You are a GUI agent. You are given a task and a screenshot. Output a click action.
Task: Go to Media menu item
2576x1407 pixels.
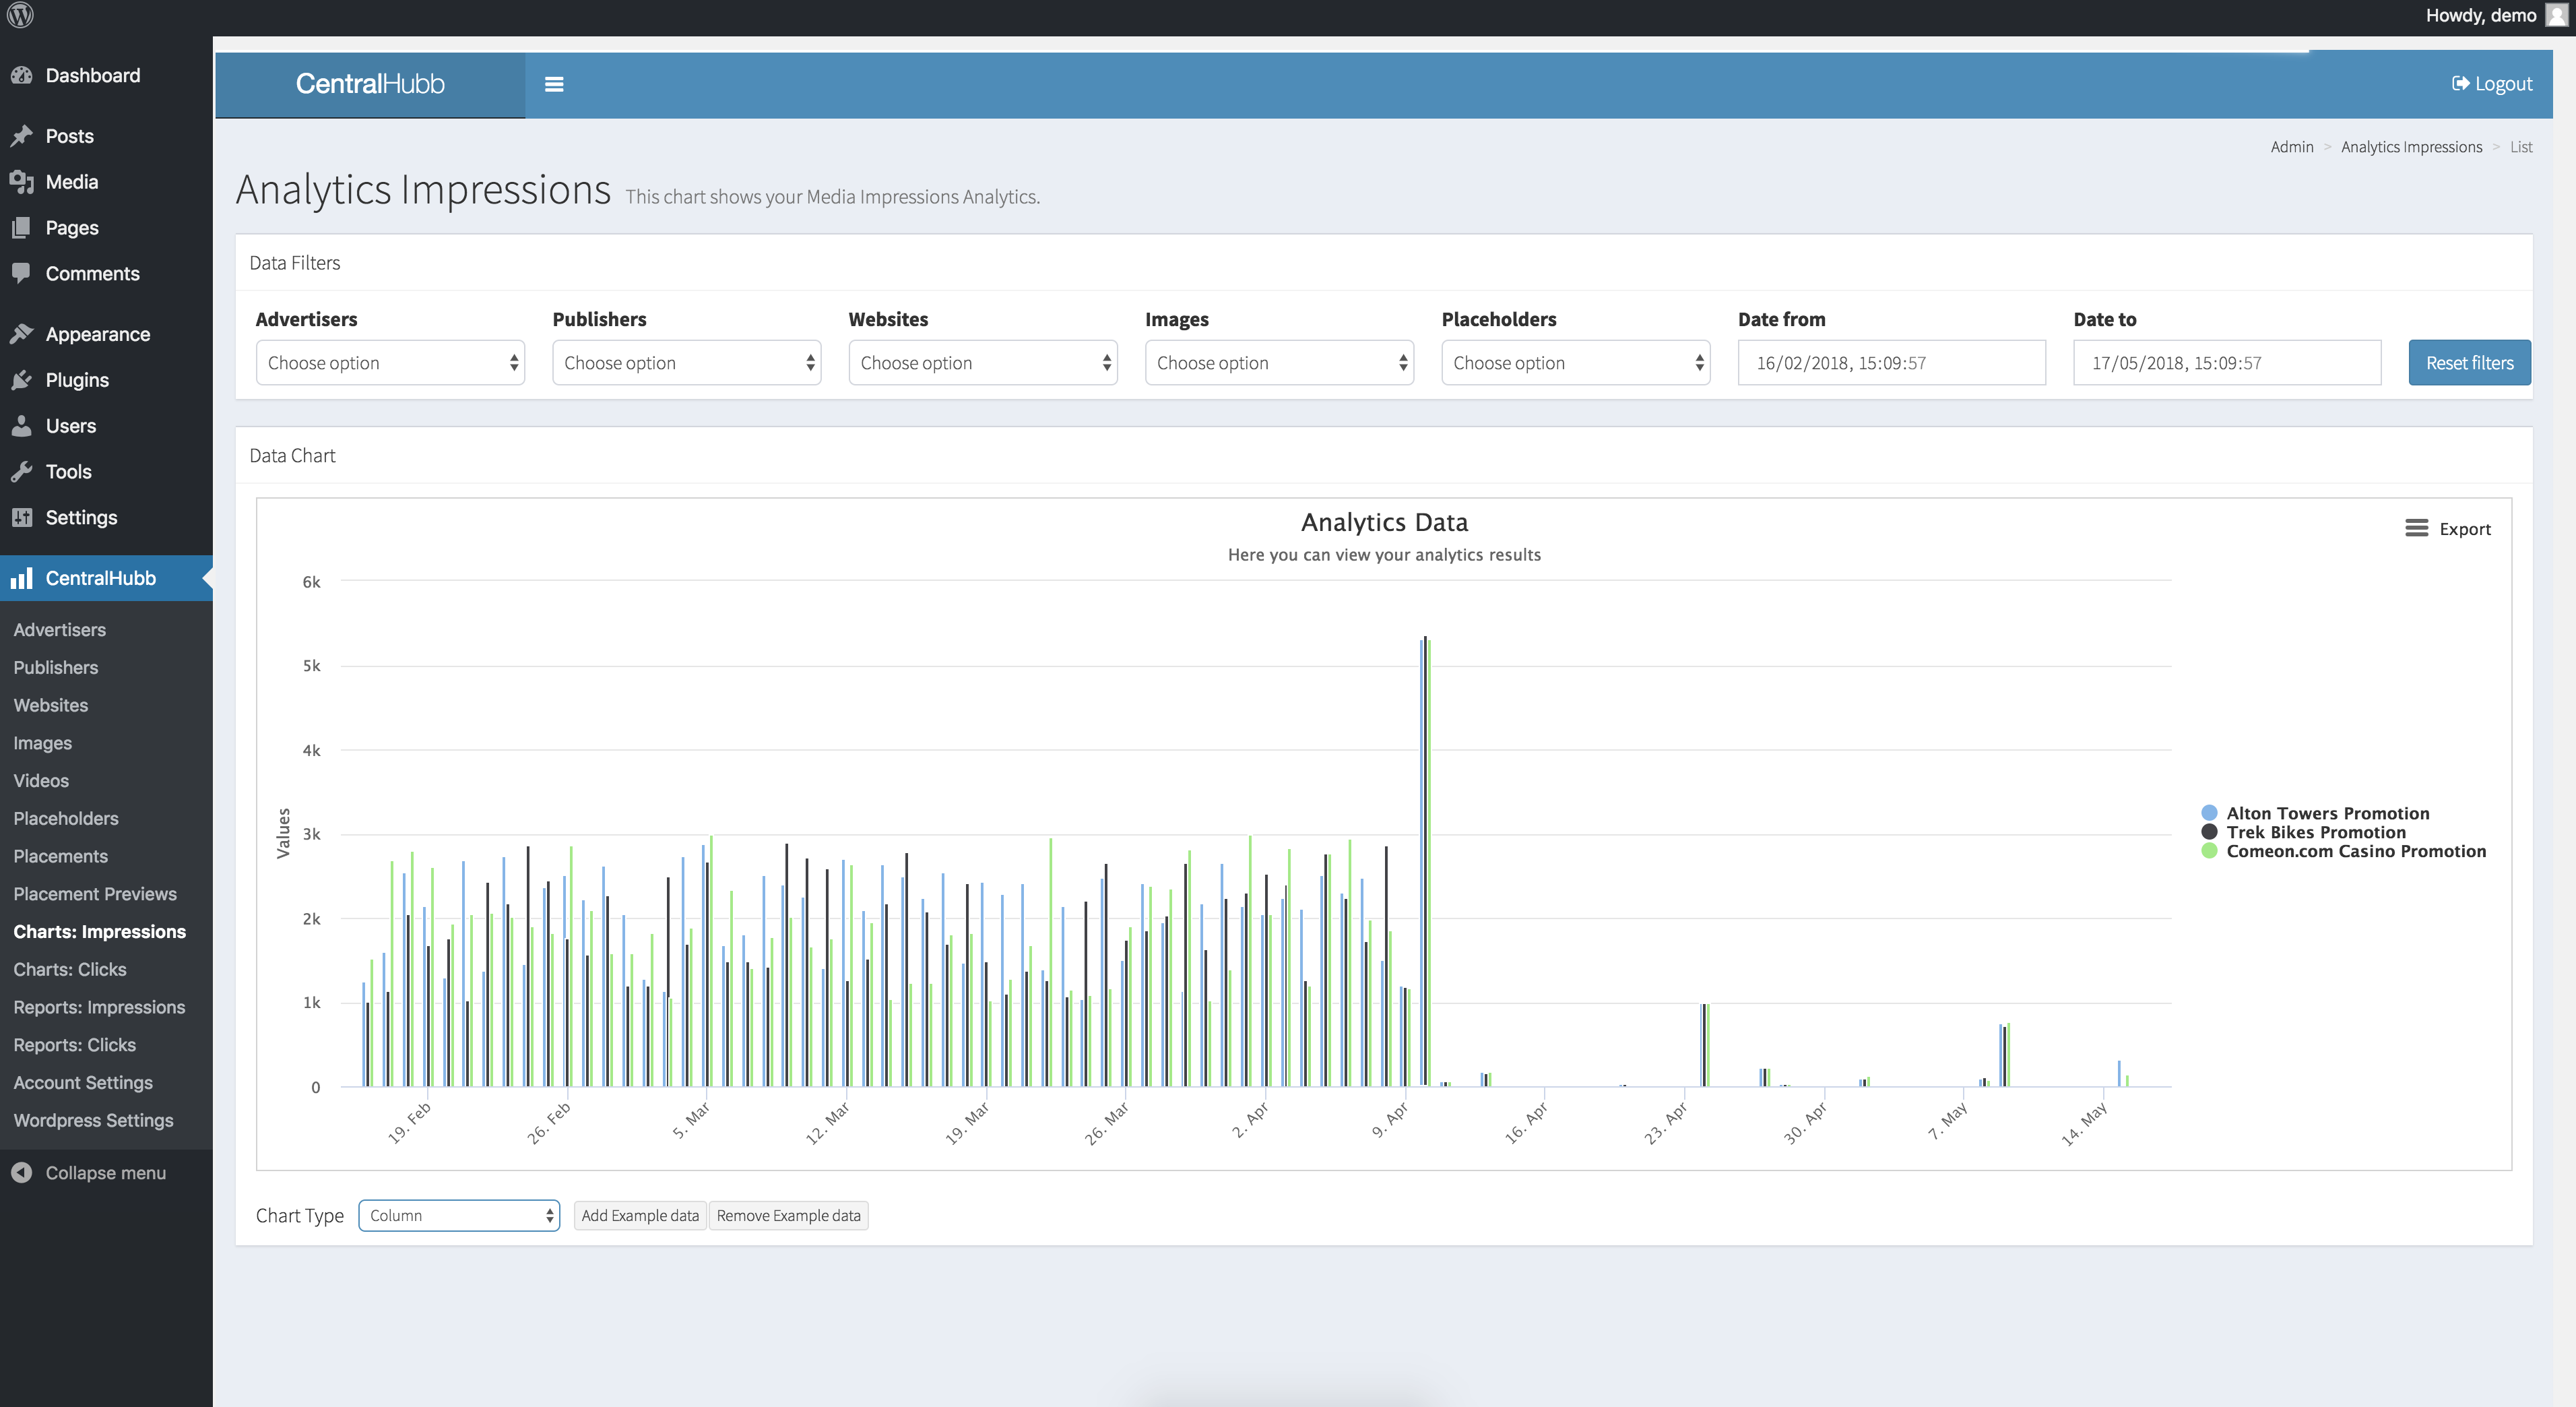coord(72,182)
